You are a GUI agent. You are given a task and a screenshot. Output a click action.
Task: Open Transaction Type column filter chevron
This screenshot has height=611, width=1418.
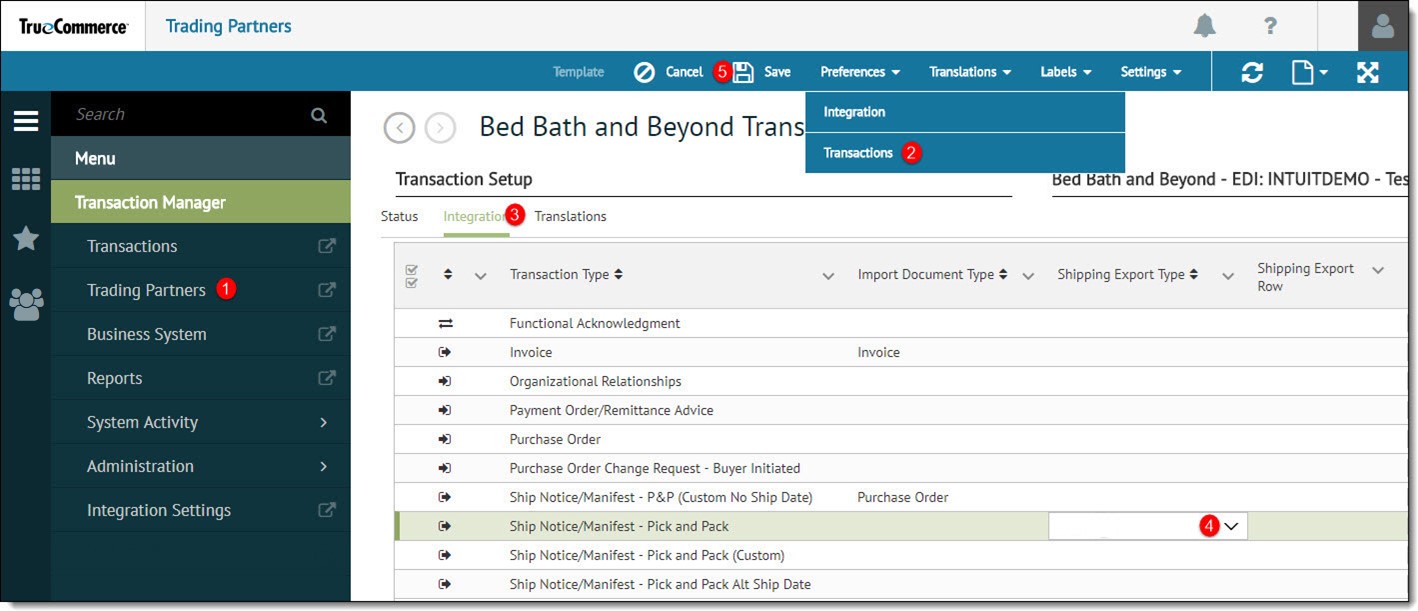click(x=828, y=276)
